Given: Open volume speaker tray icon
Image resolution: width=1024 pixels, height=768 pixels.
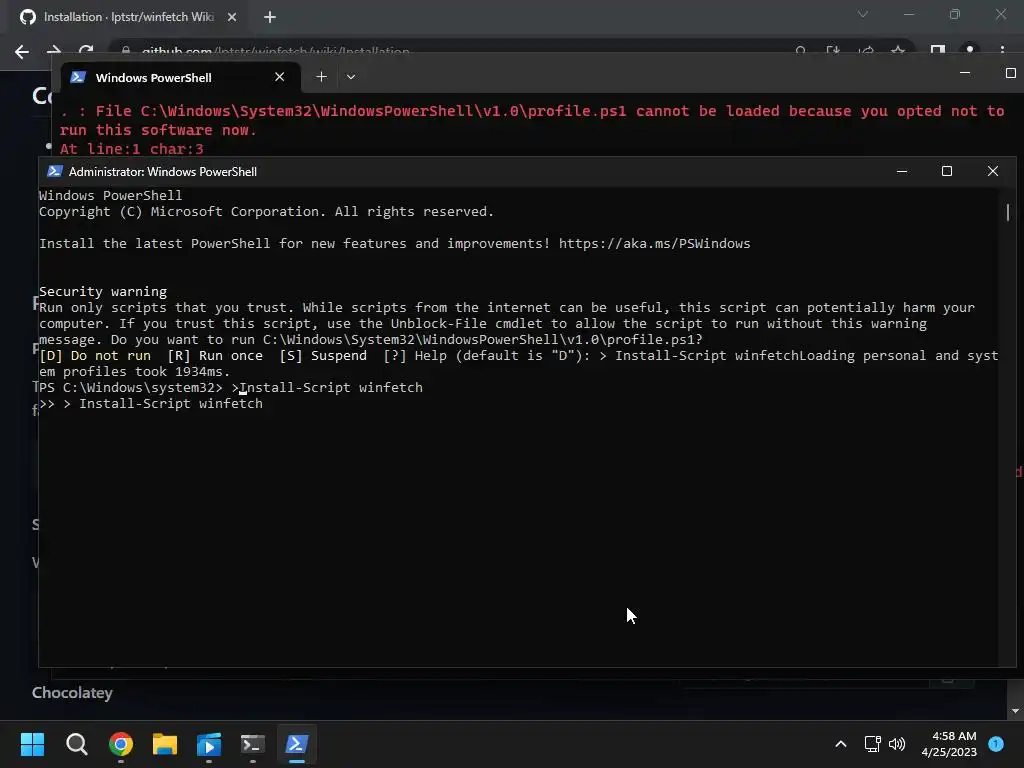Looking at the screenshot, I should tap(897, 744).
